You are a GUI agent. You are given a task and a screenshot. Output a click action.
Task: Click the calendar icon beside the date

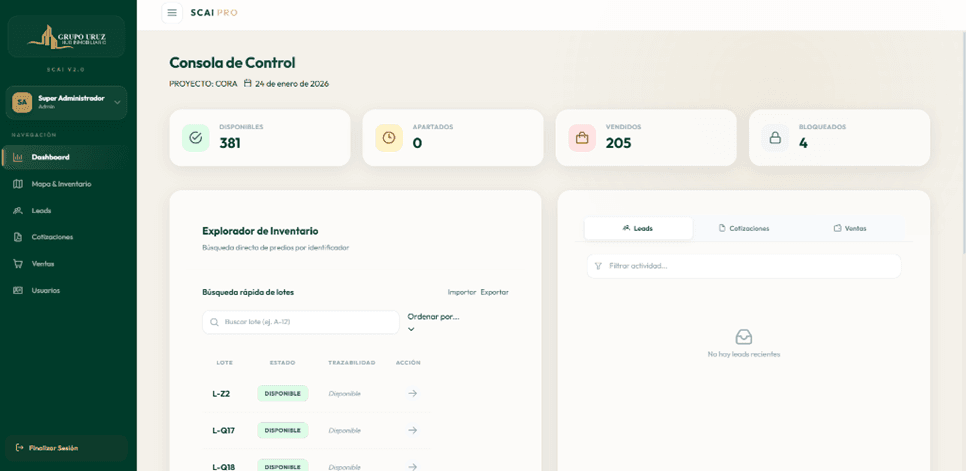pyautogui.click(x=248, y=84)
